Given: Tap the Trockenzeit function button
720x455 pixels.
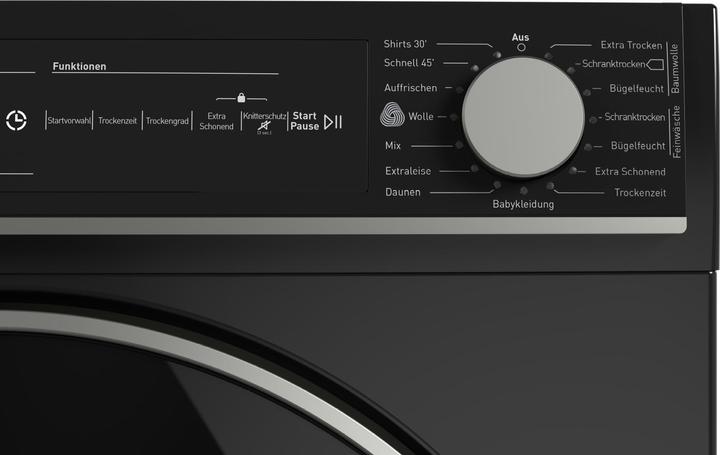Looking at the screenshot, I should (x=118, y=121).
